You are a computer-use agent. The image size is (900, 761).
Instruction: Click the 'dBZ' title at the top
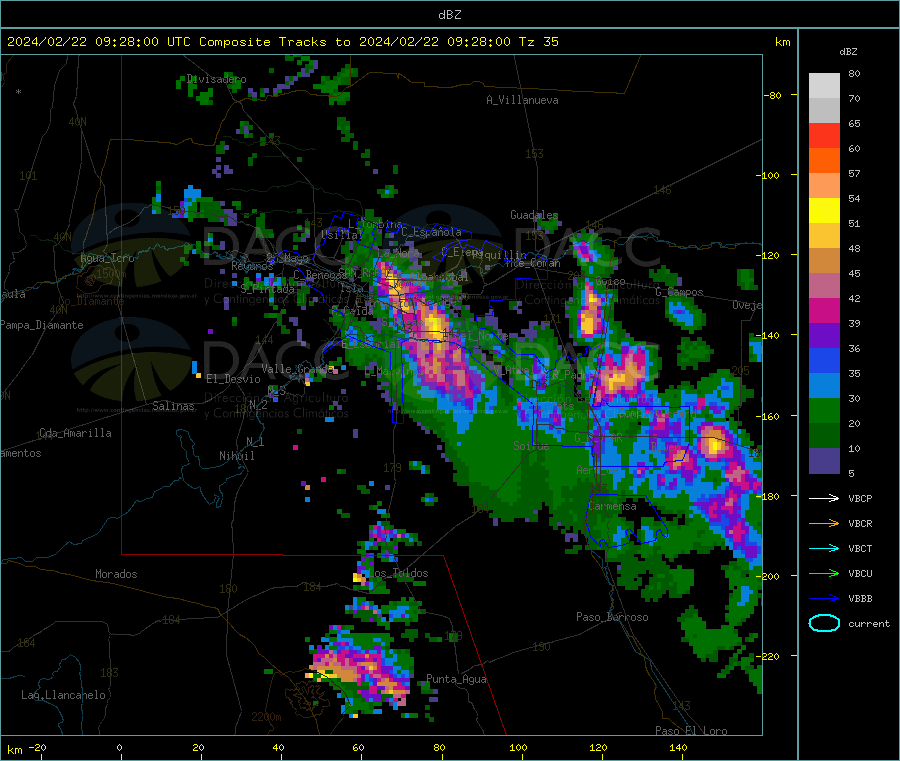[x=449, y=14]
